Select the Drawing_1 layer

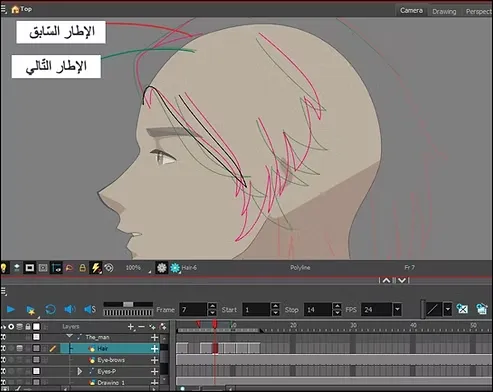point(110,382)
